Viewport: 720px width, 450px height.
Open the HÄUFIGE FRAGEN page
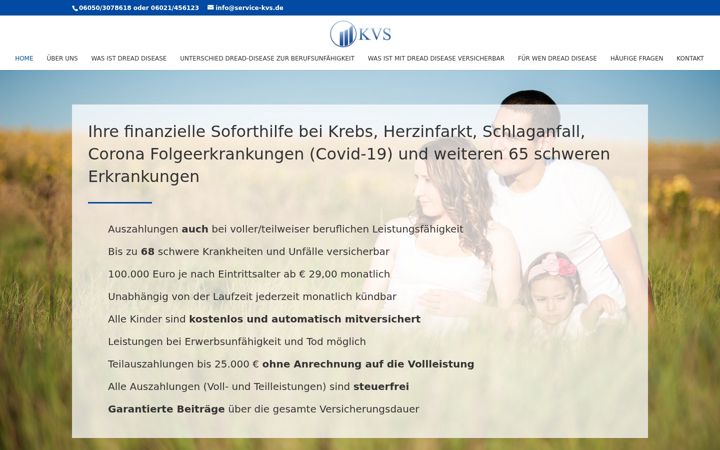[x=636, y=58]
